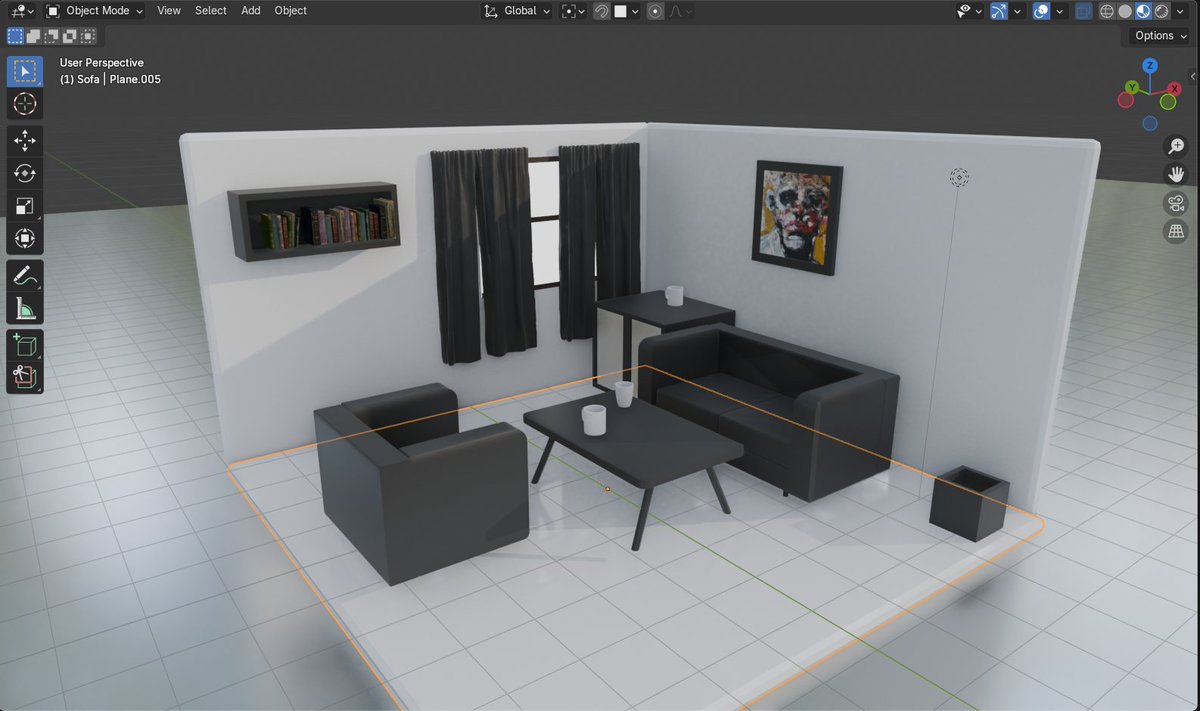
Task: Click the hand pan-view button in viewport sidebar
Action: (1176, 173)
